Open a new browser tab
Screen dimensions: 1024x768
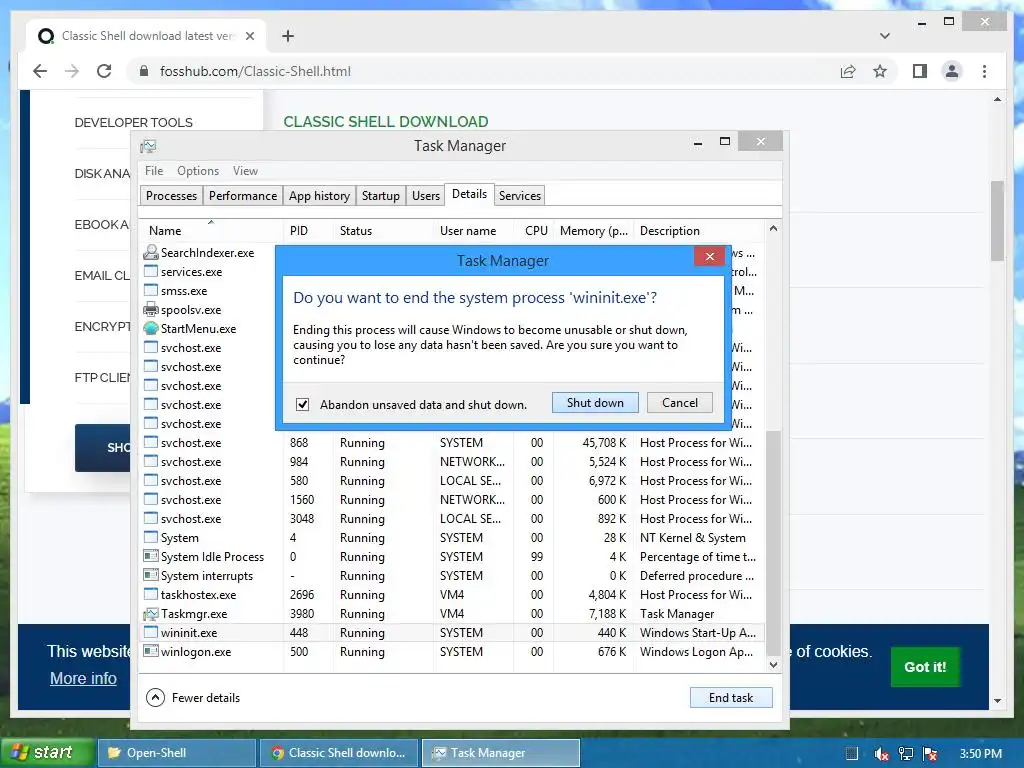[288, 36]
